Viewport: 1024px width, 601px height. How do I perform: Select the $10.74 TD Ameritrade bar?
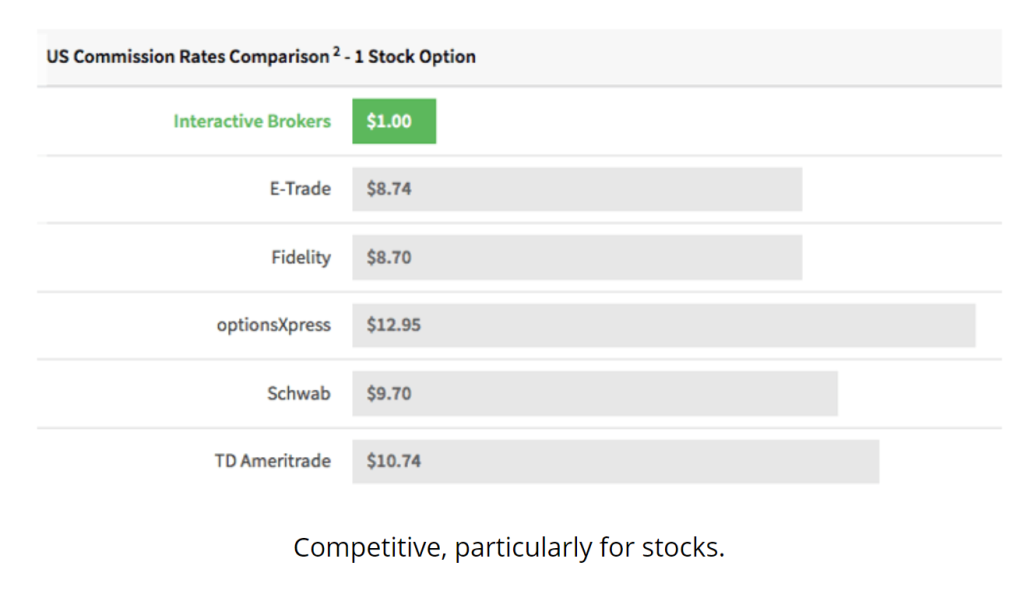point(616,461)
